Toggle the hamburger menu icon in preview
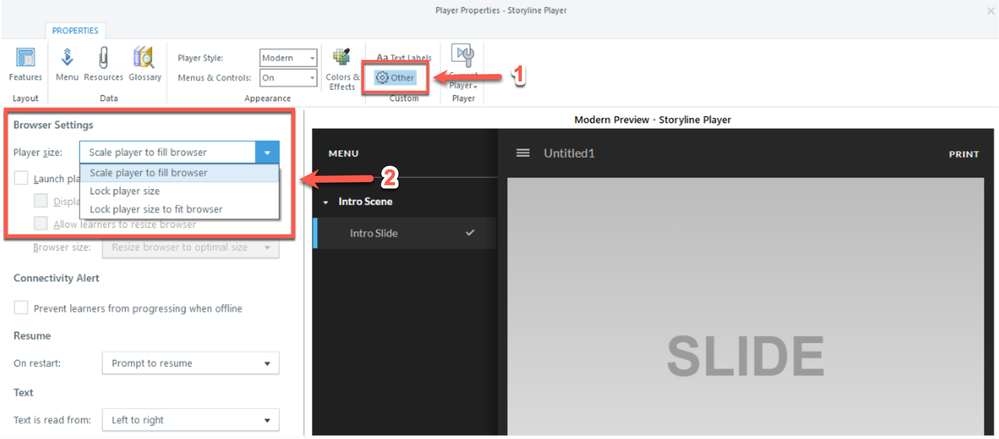 pyautogui.click(x=522, y=153)
